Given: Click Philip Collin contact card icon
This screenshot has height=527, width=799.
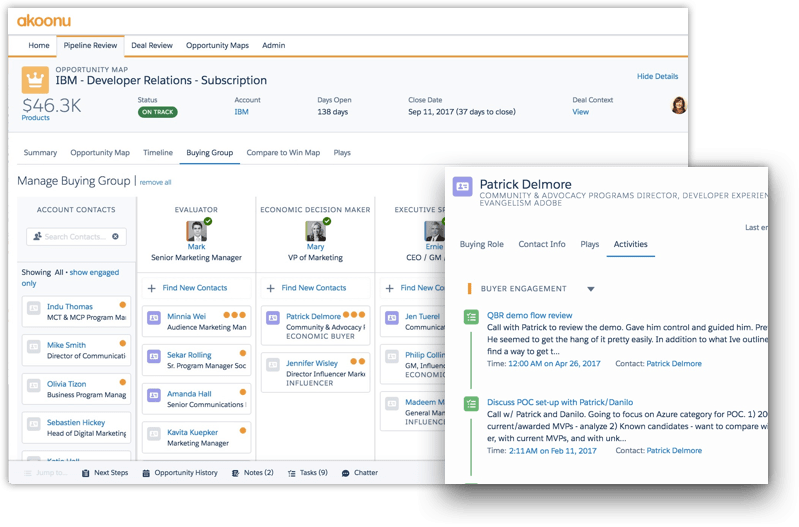Looking at the screenshot, I should click(392, 356).
